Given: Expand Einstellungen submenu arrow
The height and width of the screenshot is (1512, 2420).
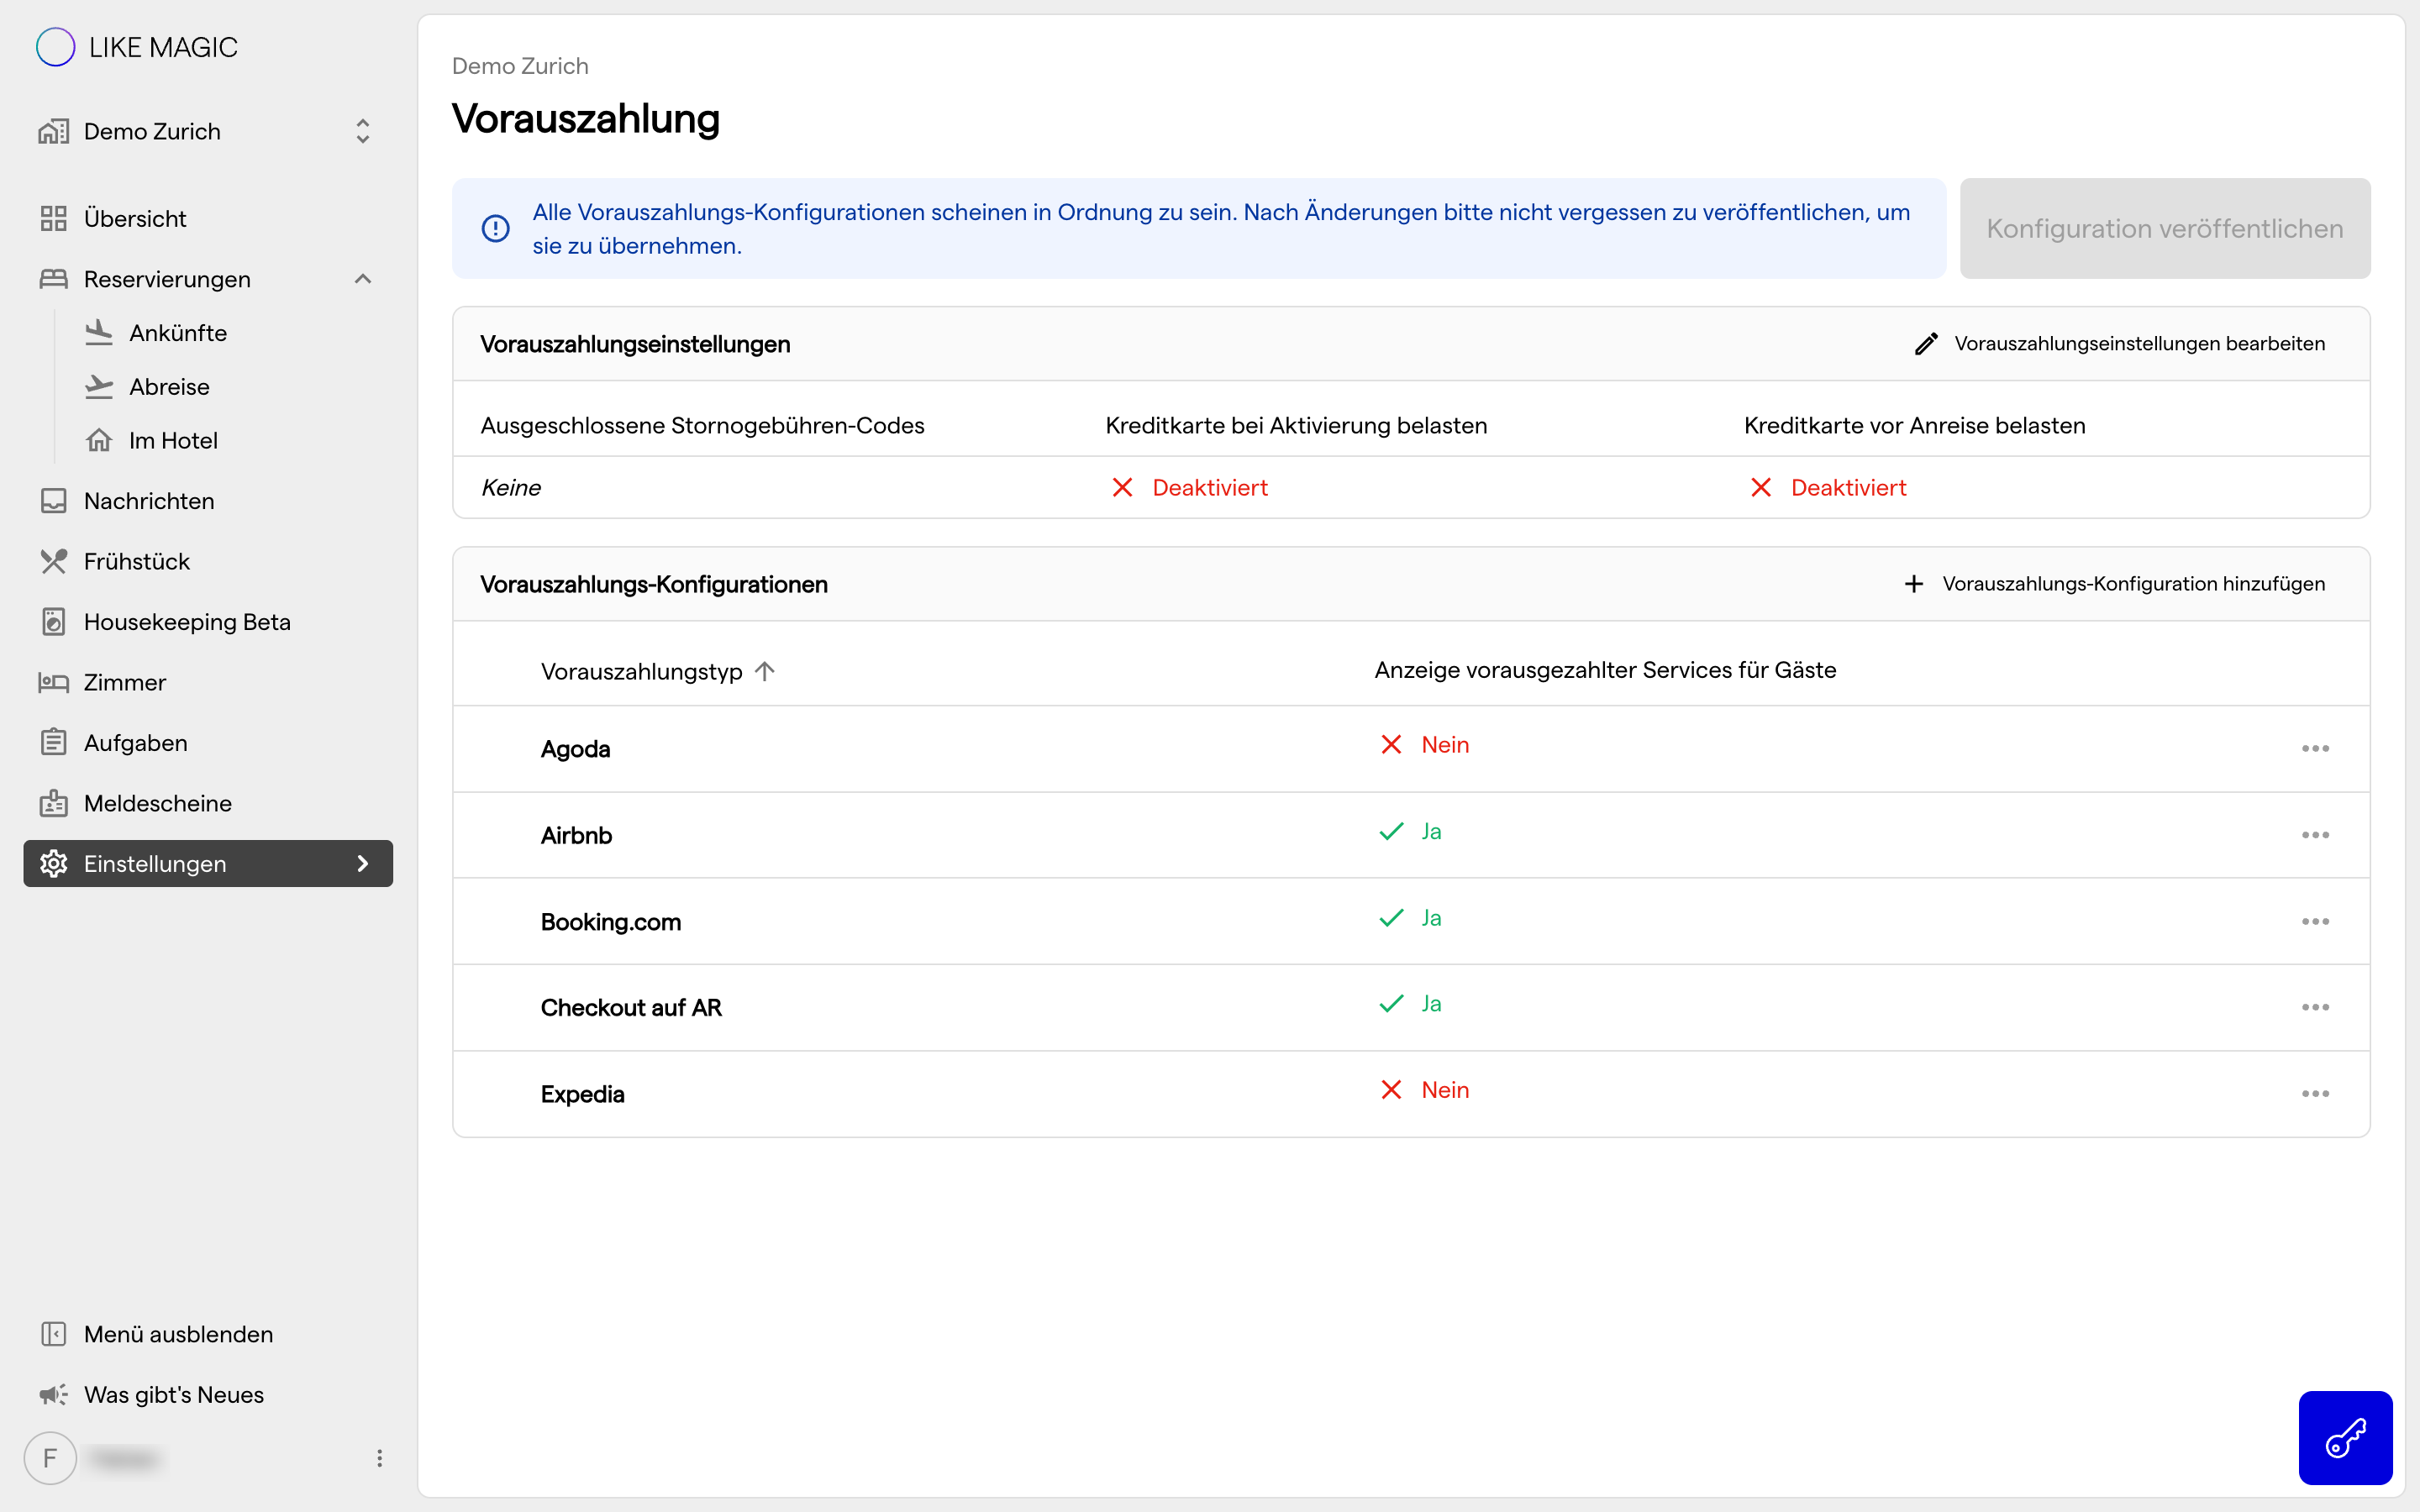Looking at the screenshot, I should [x=363, y=863].
